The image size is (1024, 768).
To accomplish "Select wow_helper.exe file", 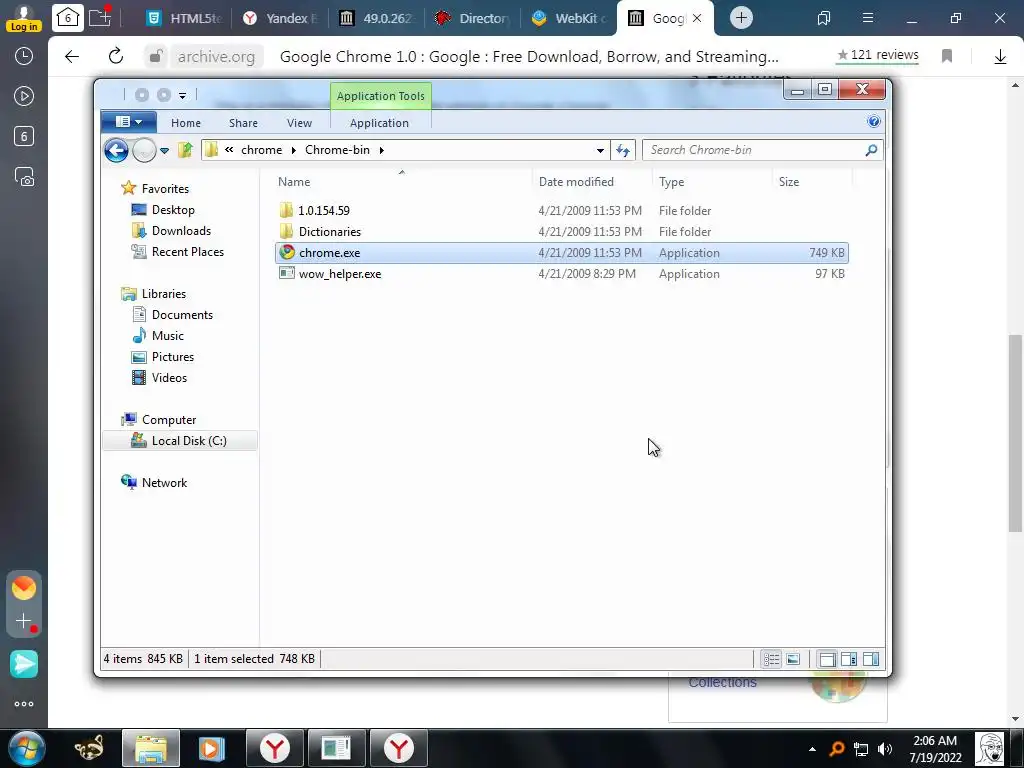I will [x=562, y=274].
